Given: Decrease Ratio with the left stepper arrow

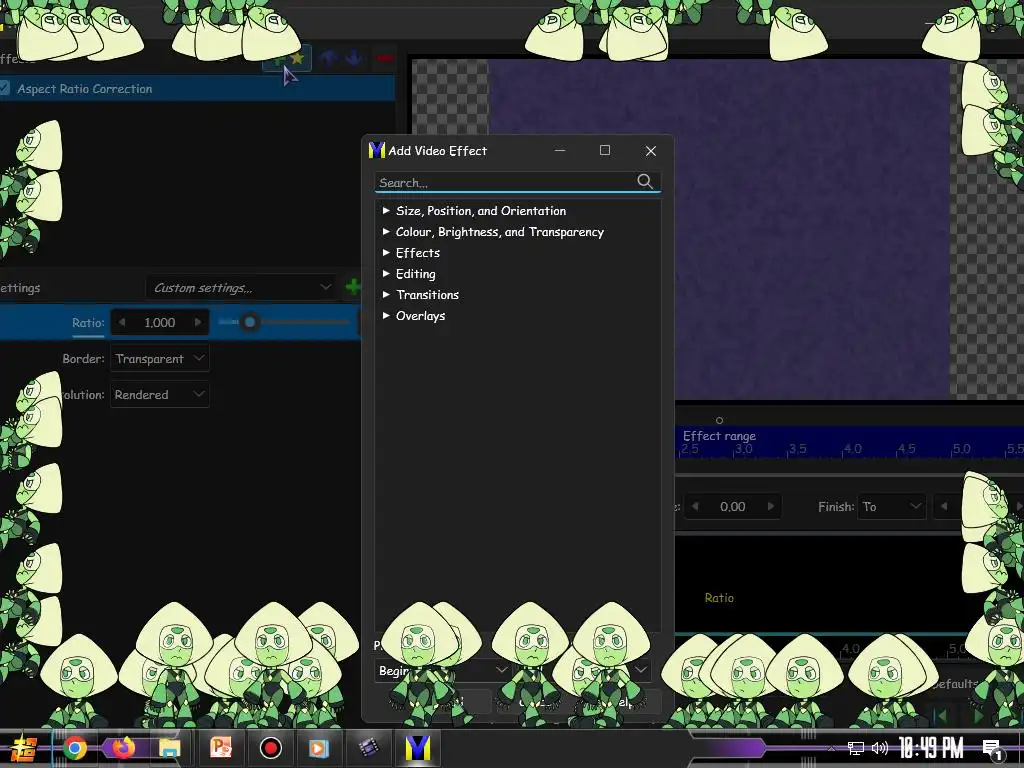Looking at the screenshot, I should tap(121, 322).
